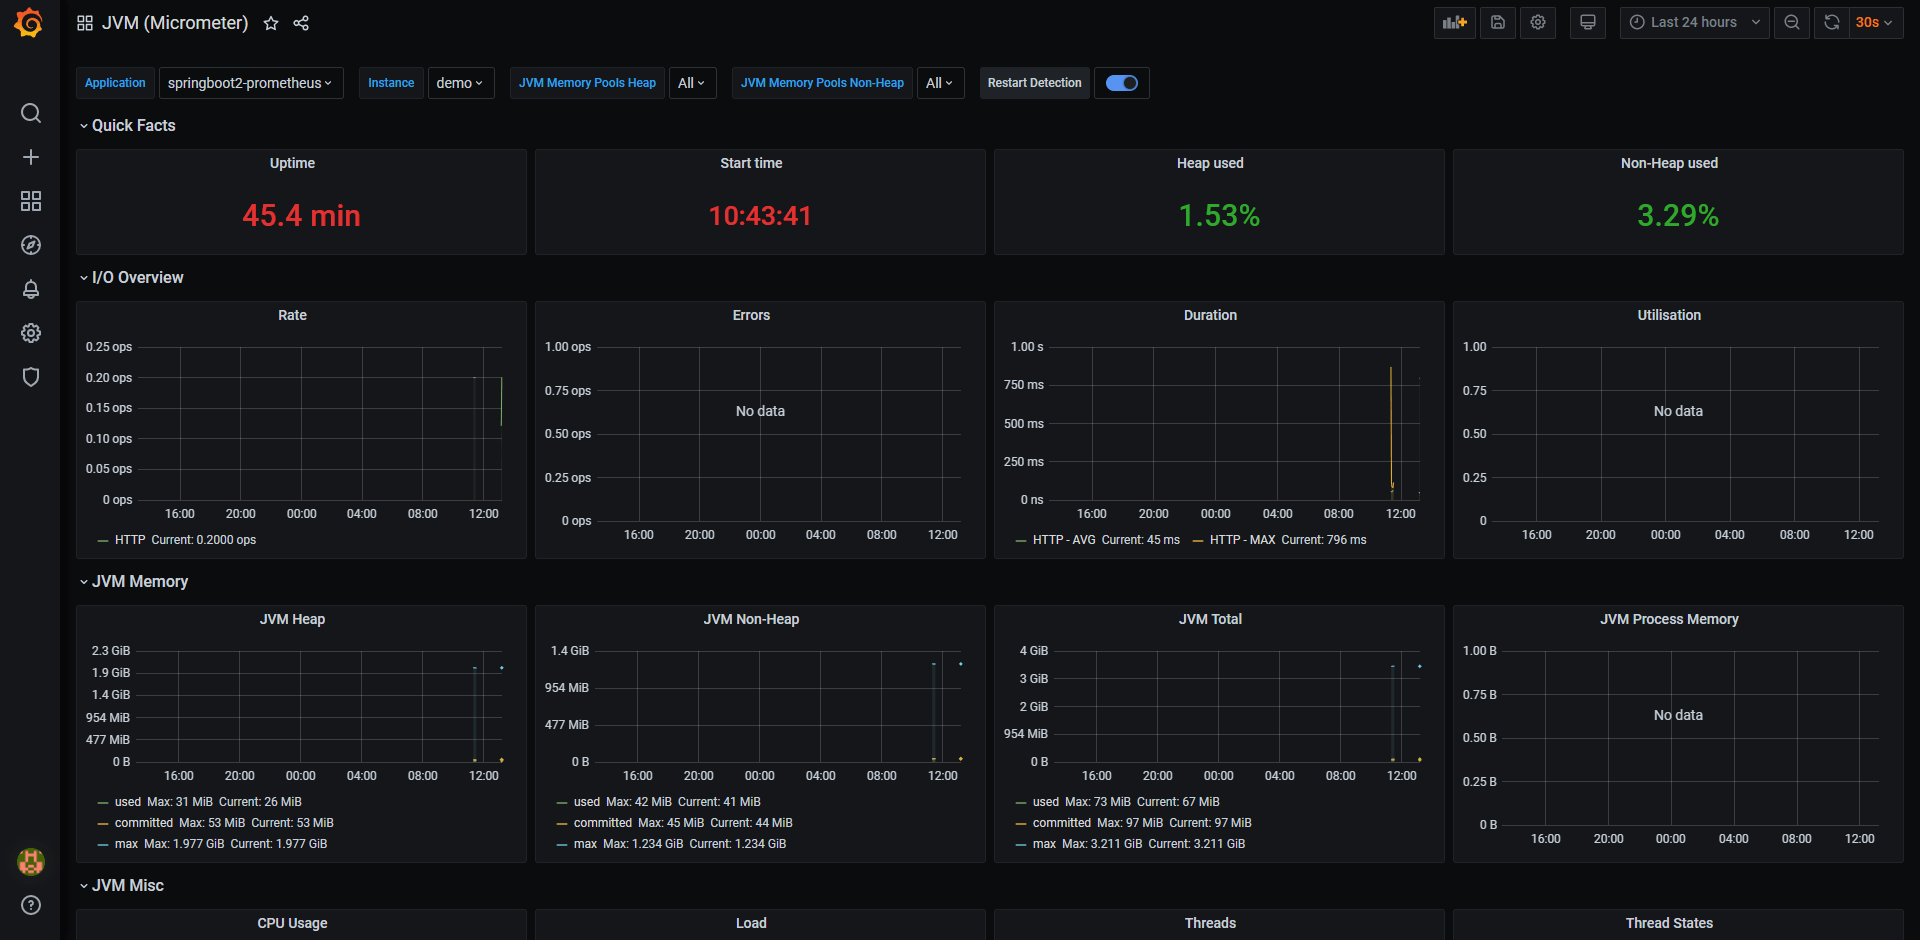Refresh the dashboard now
The height and width of the screenshot is (940, 1920).
click(x=1832, y=22)
